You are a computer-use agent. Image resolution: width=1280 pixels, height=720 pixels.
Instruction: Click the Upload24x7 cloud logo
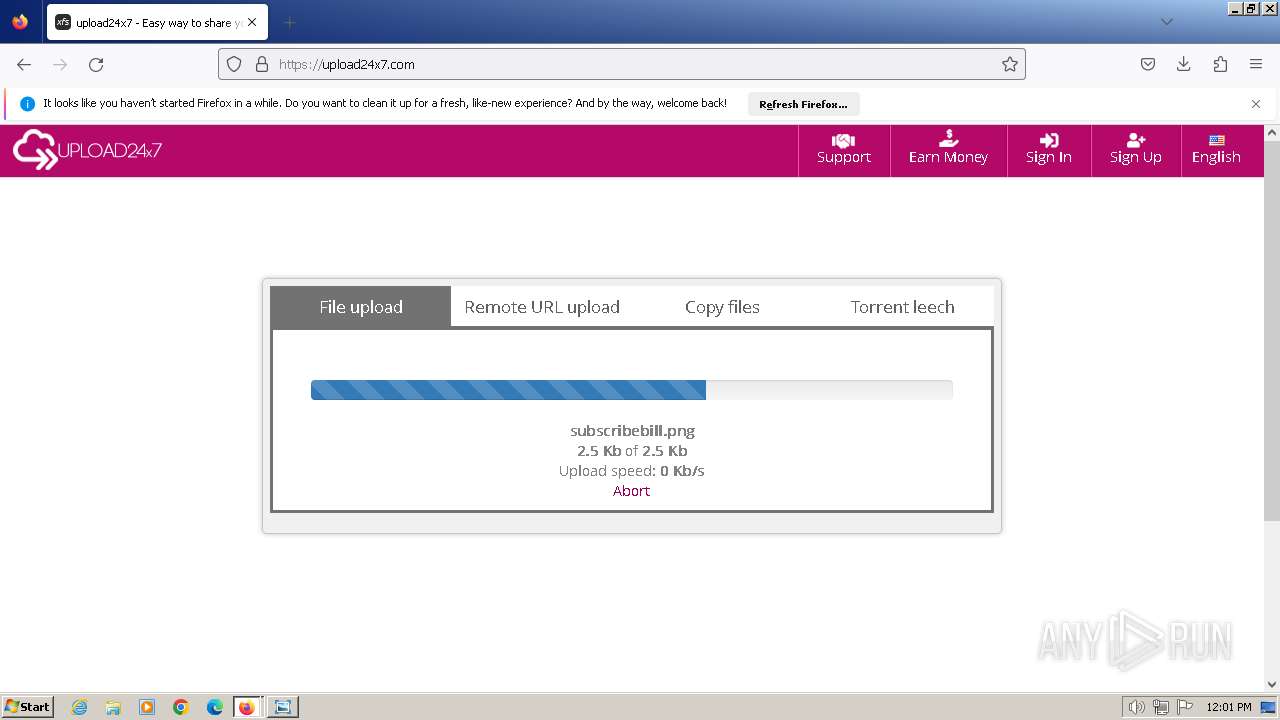(x=87, y=150)
